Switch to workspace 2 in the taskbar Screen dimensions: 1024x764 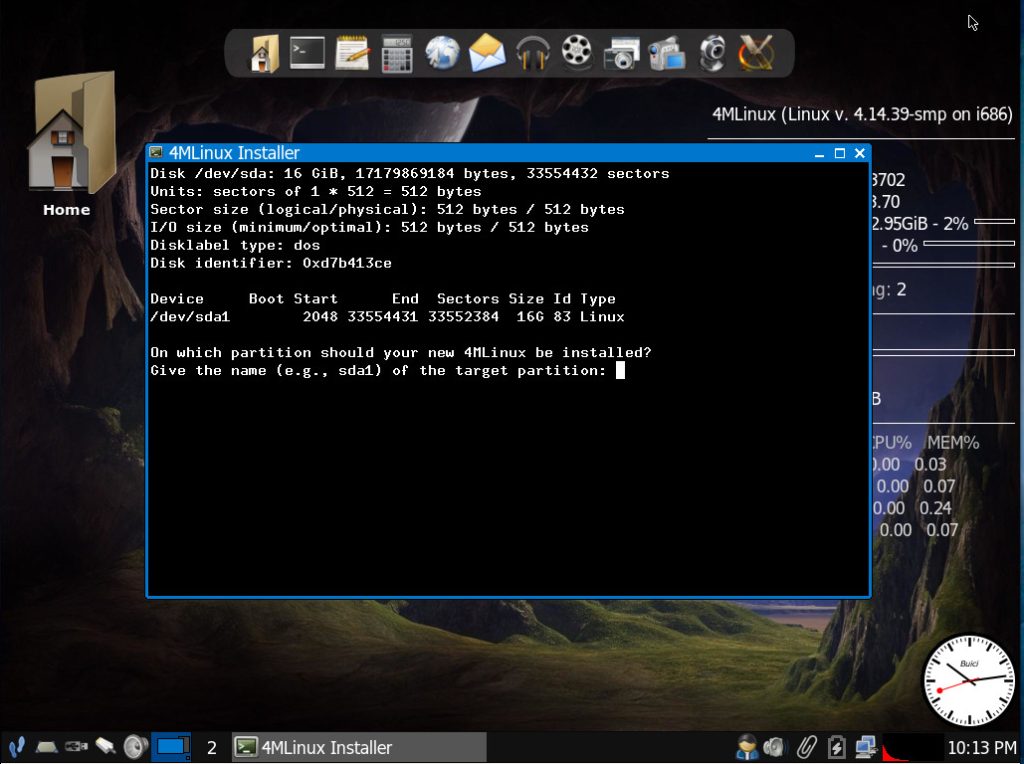(x=211, y=747)
